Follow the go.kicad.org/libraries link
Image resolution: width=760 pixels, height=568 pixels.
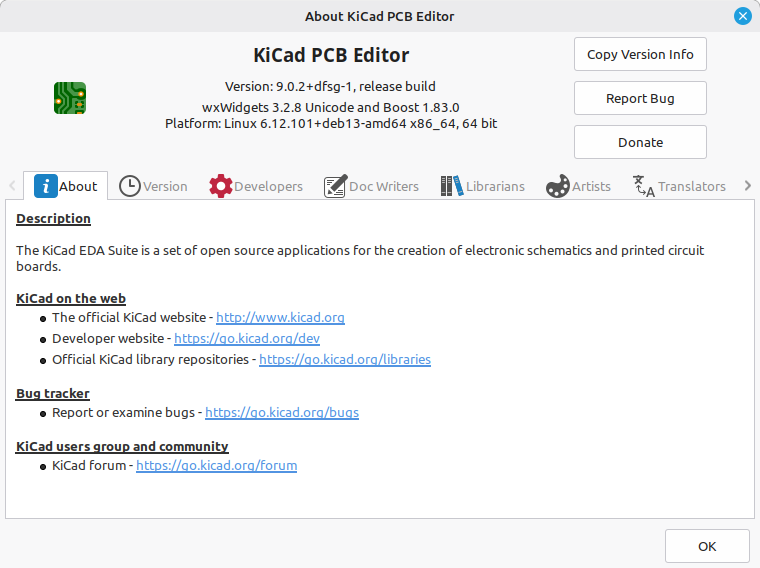[x=345, y=360]
